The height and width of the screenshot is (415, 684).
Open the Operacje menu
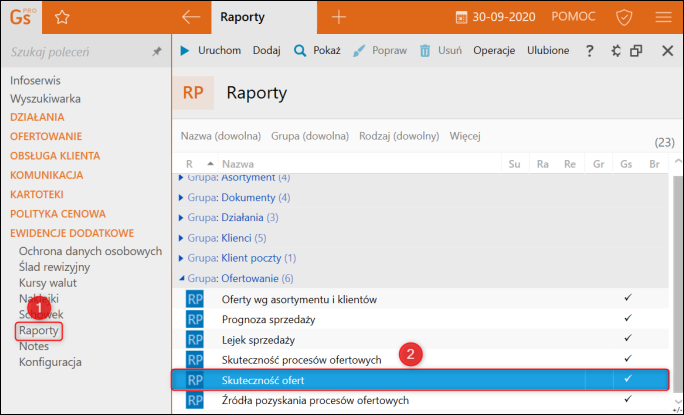tap(493, 50)
